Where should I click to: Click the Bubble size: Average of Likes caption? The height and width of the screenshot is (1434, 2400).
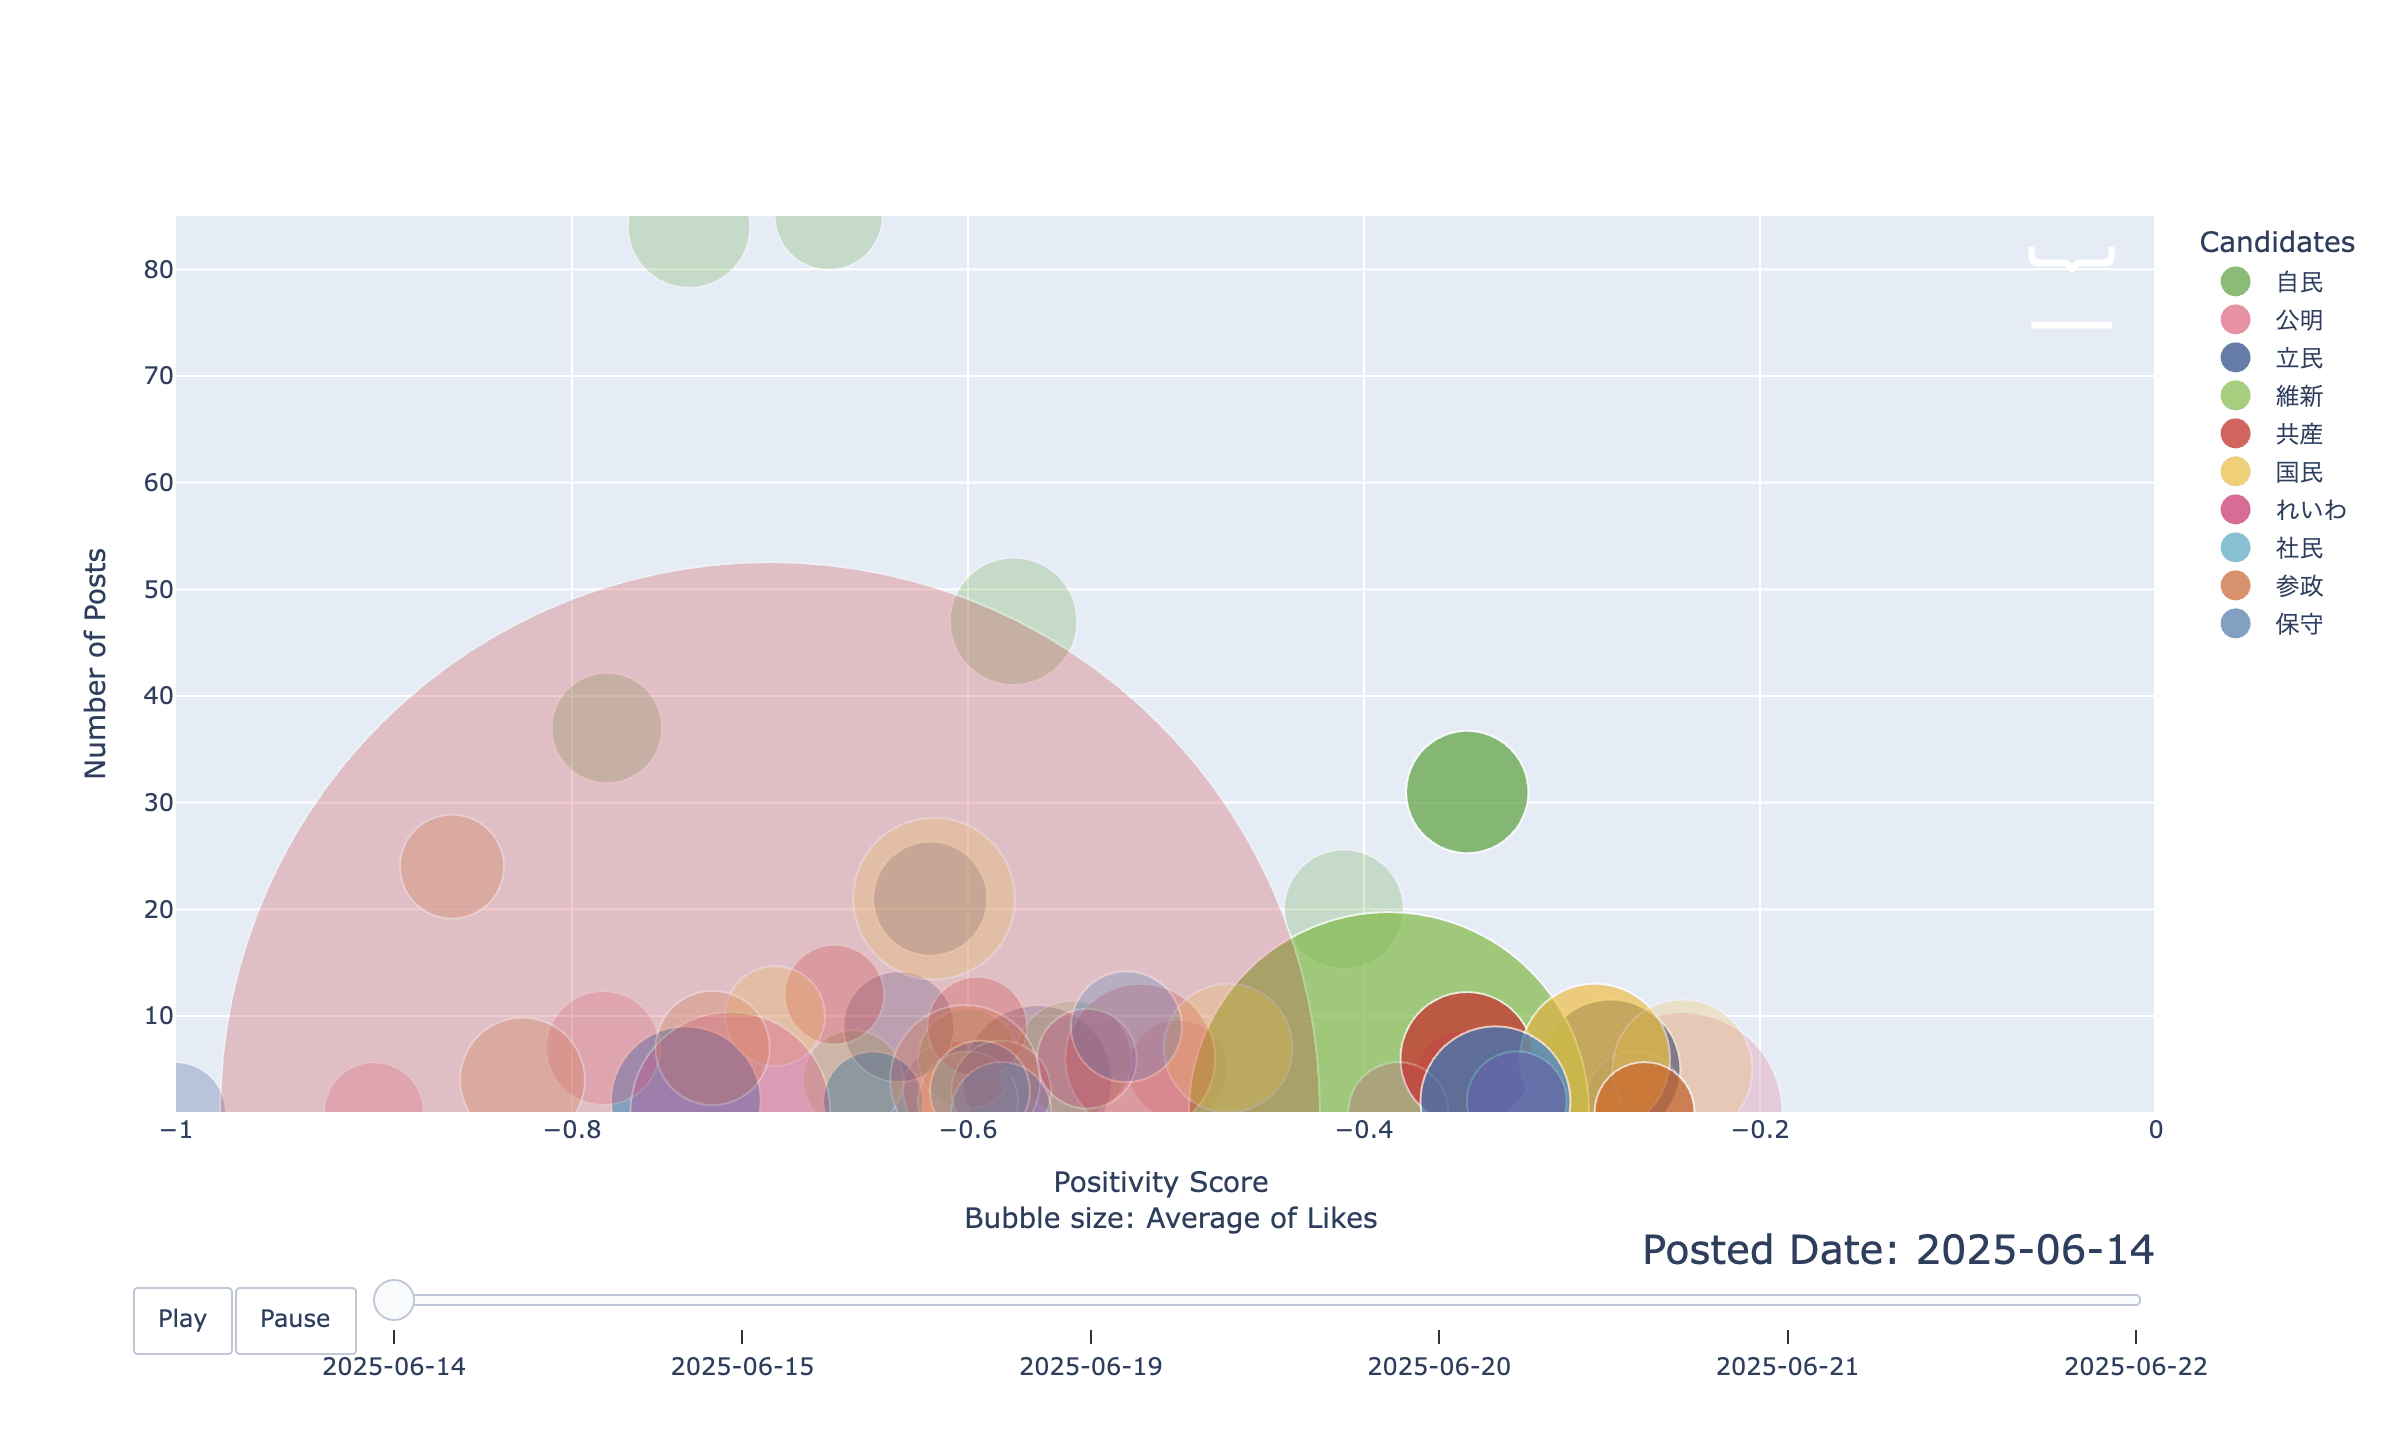(x=1171, y=1218)
